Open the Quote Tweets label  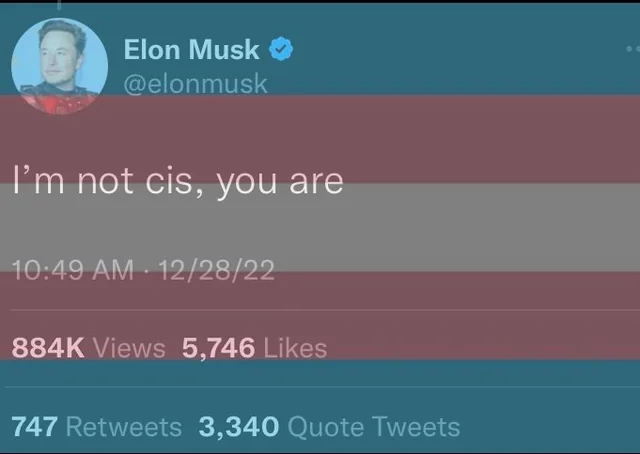pyautogui.click(x=373, y=427)
